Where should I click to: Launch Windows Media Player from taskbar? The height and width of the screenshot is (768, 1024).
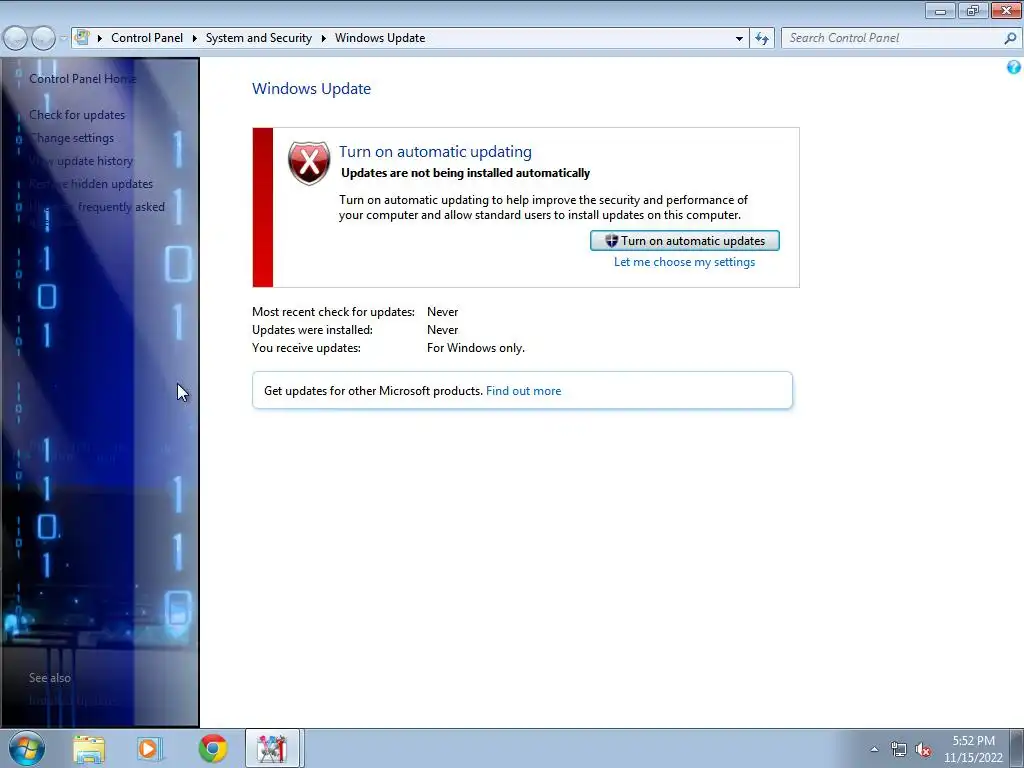(150, 749)
